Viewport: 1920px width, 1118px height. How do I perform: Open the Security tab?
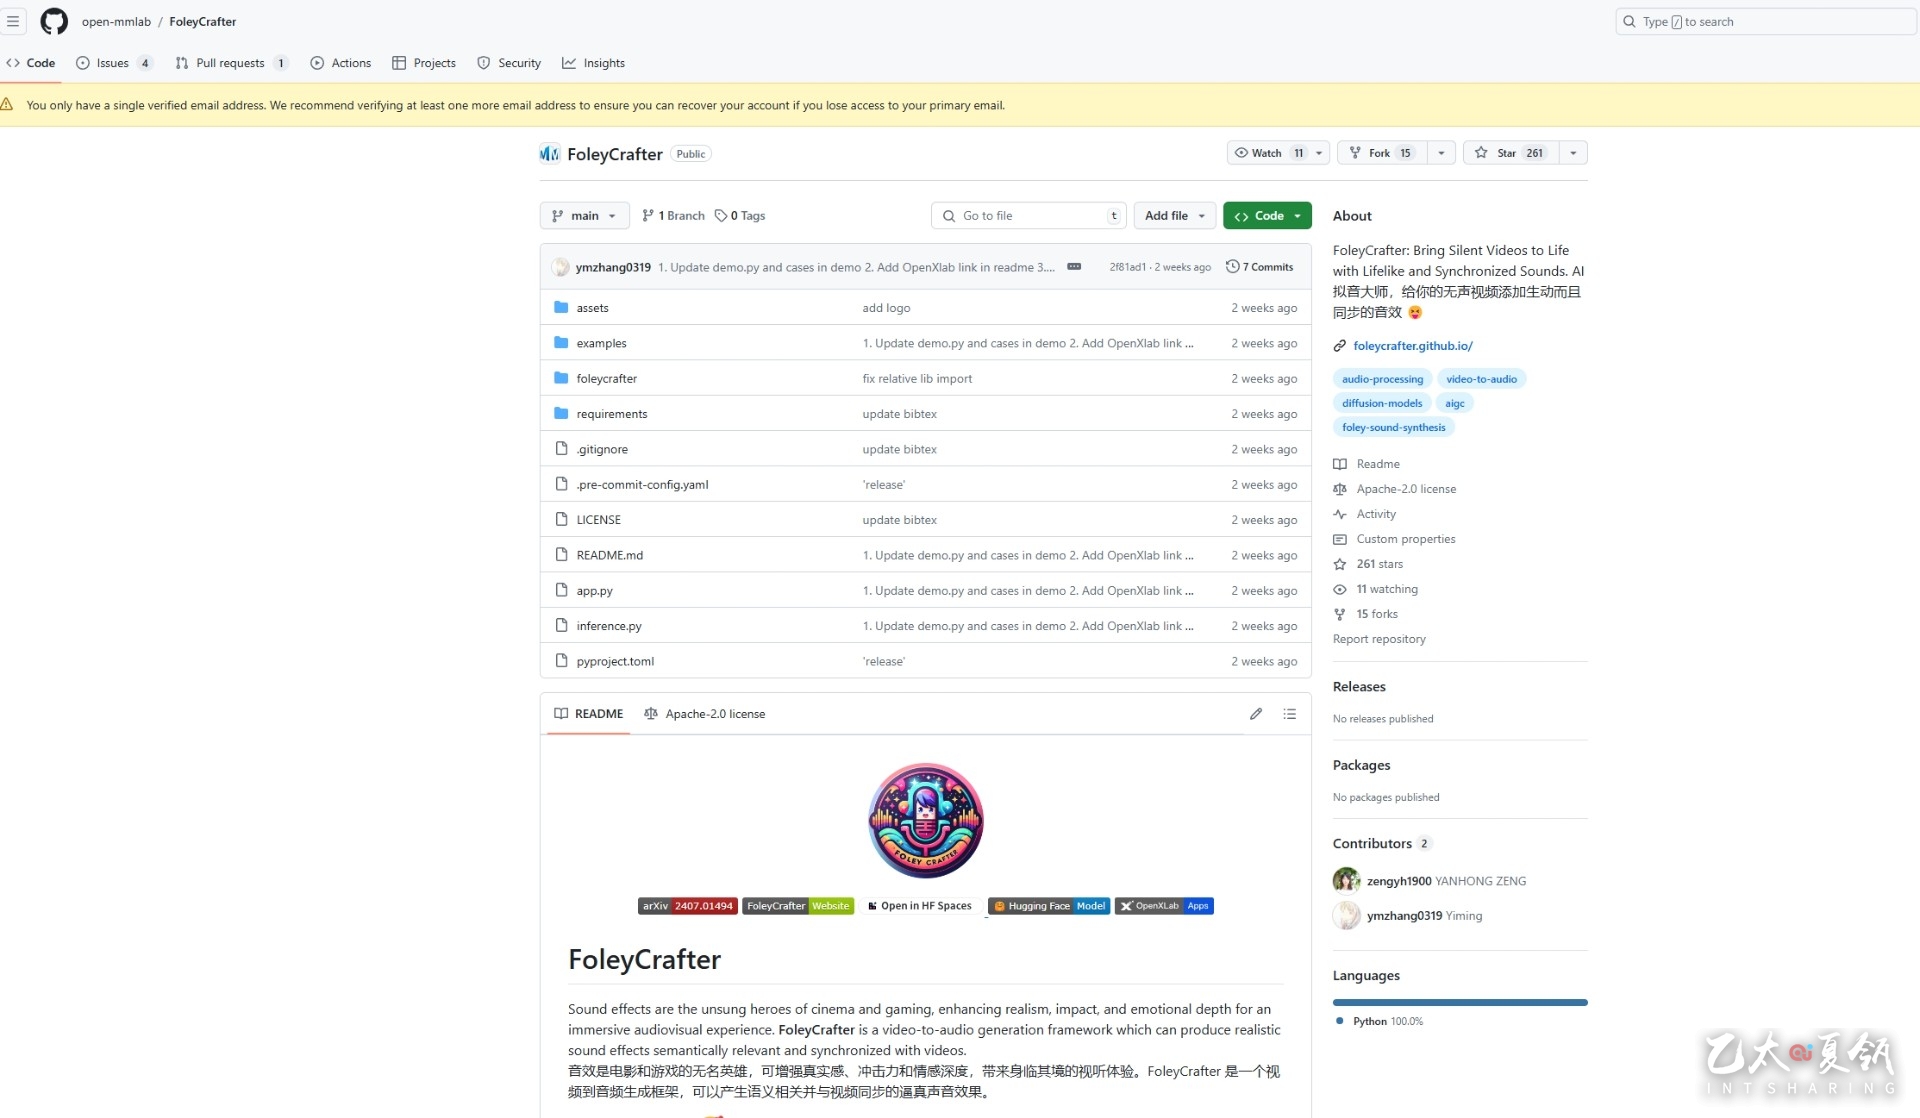pyautogui.click(x=509, y=63)
